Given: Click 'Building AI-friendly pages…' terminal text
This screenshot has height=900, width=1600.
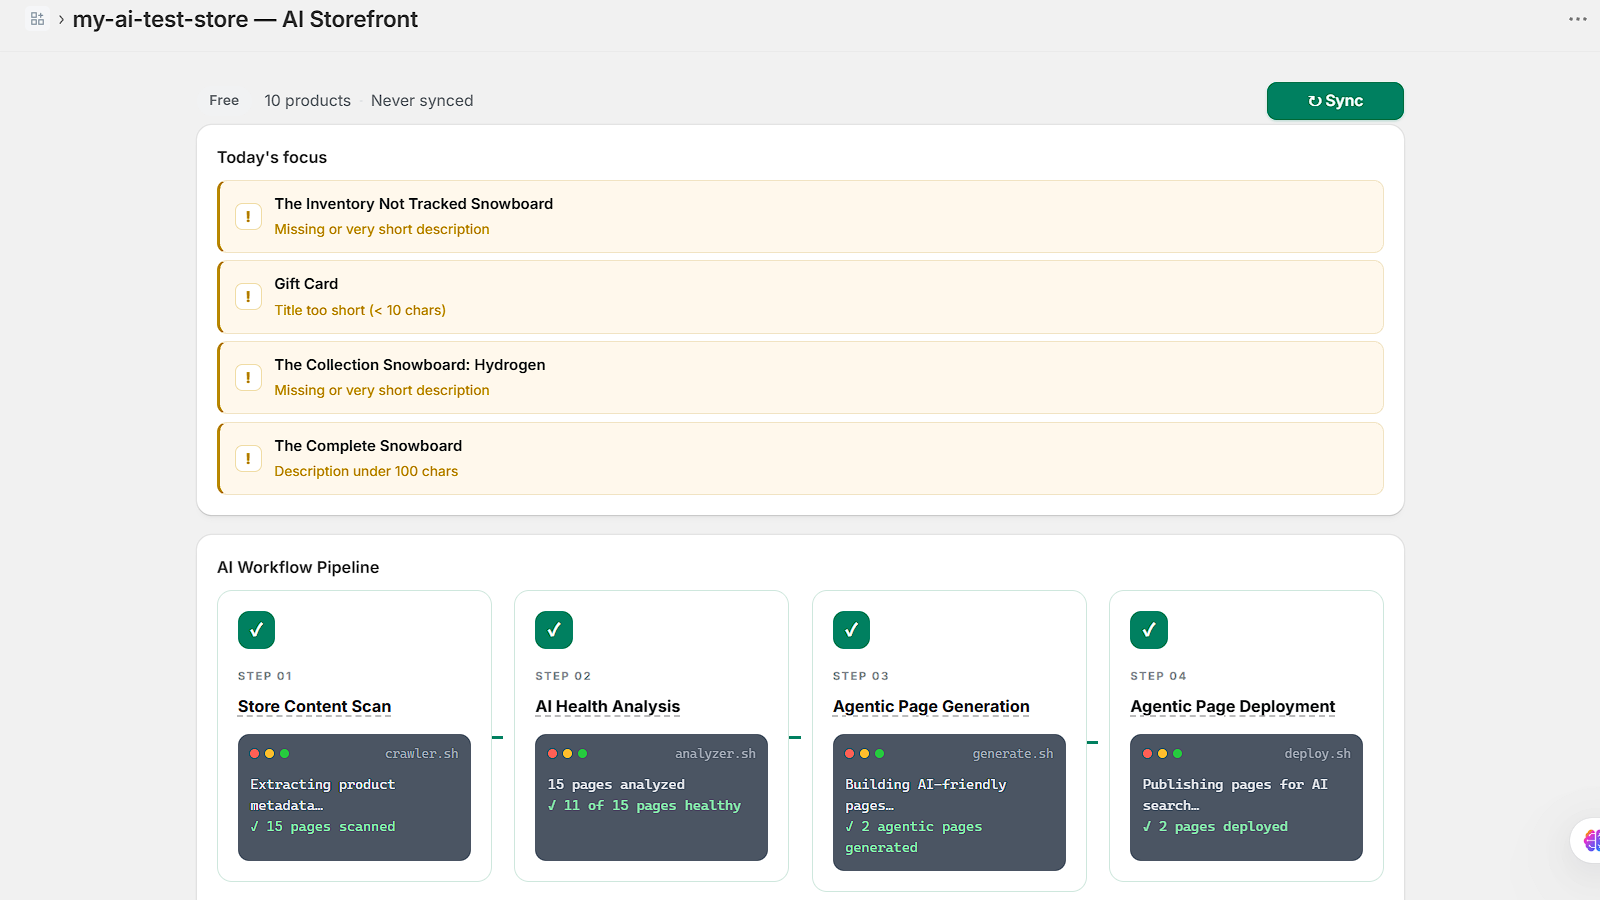Looking at the screenshot, I should coord(926,795).
